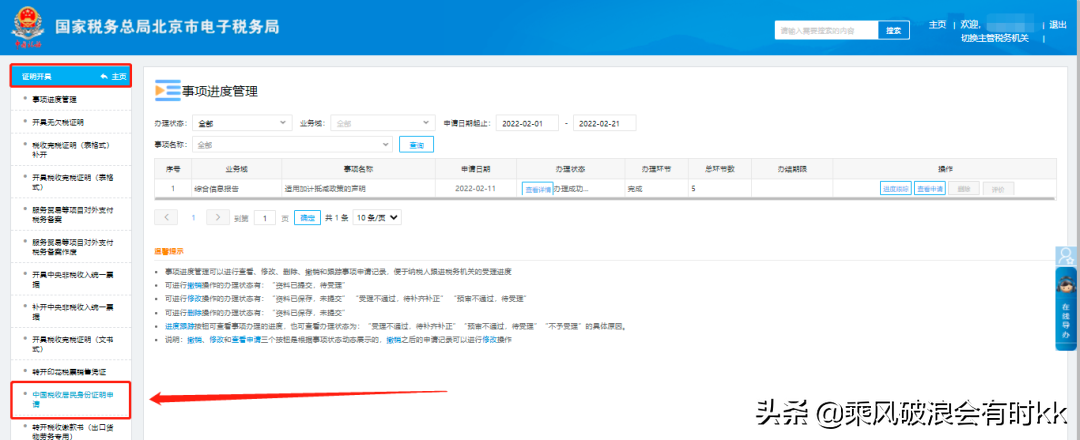
Task: Open 开具税收完税证明（文书式） menu item
Action: coord(72,344)
